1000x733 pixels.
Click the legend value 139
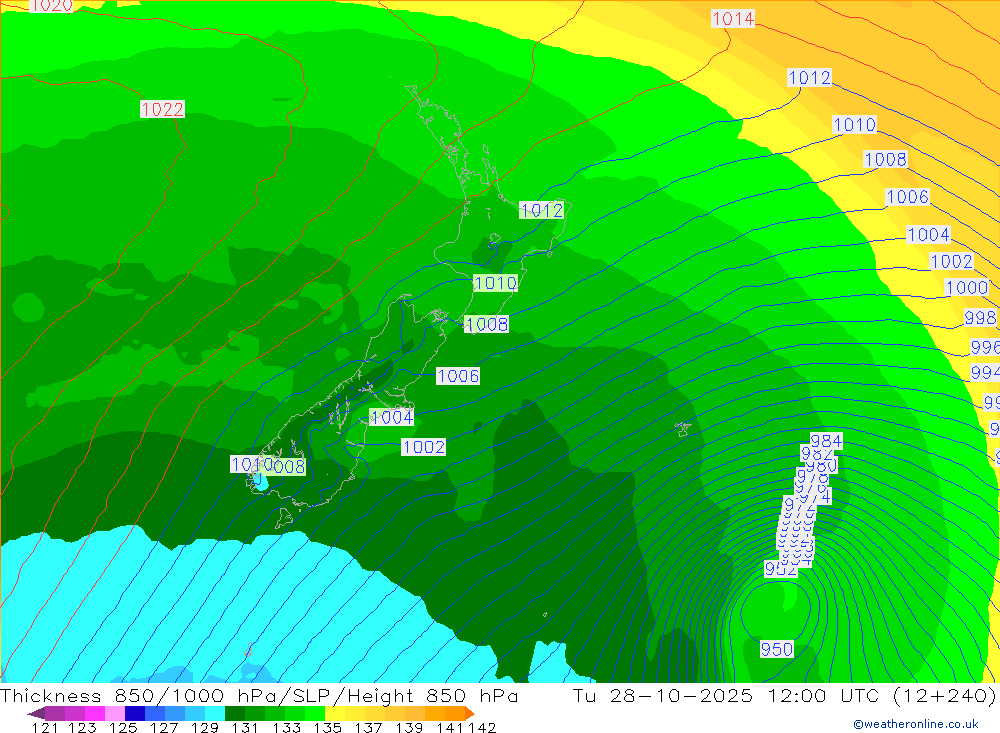click(x=409, y=727)
